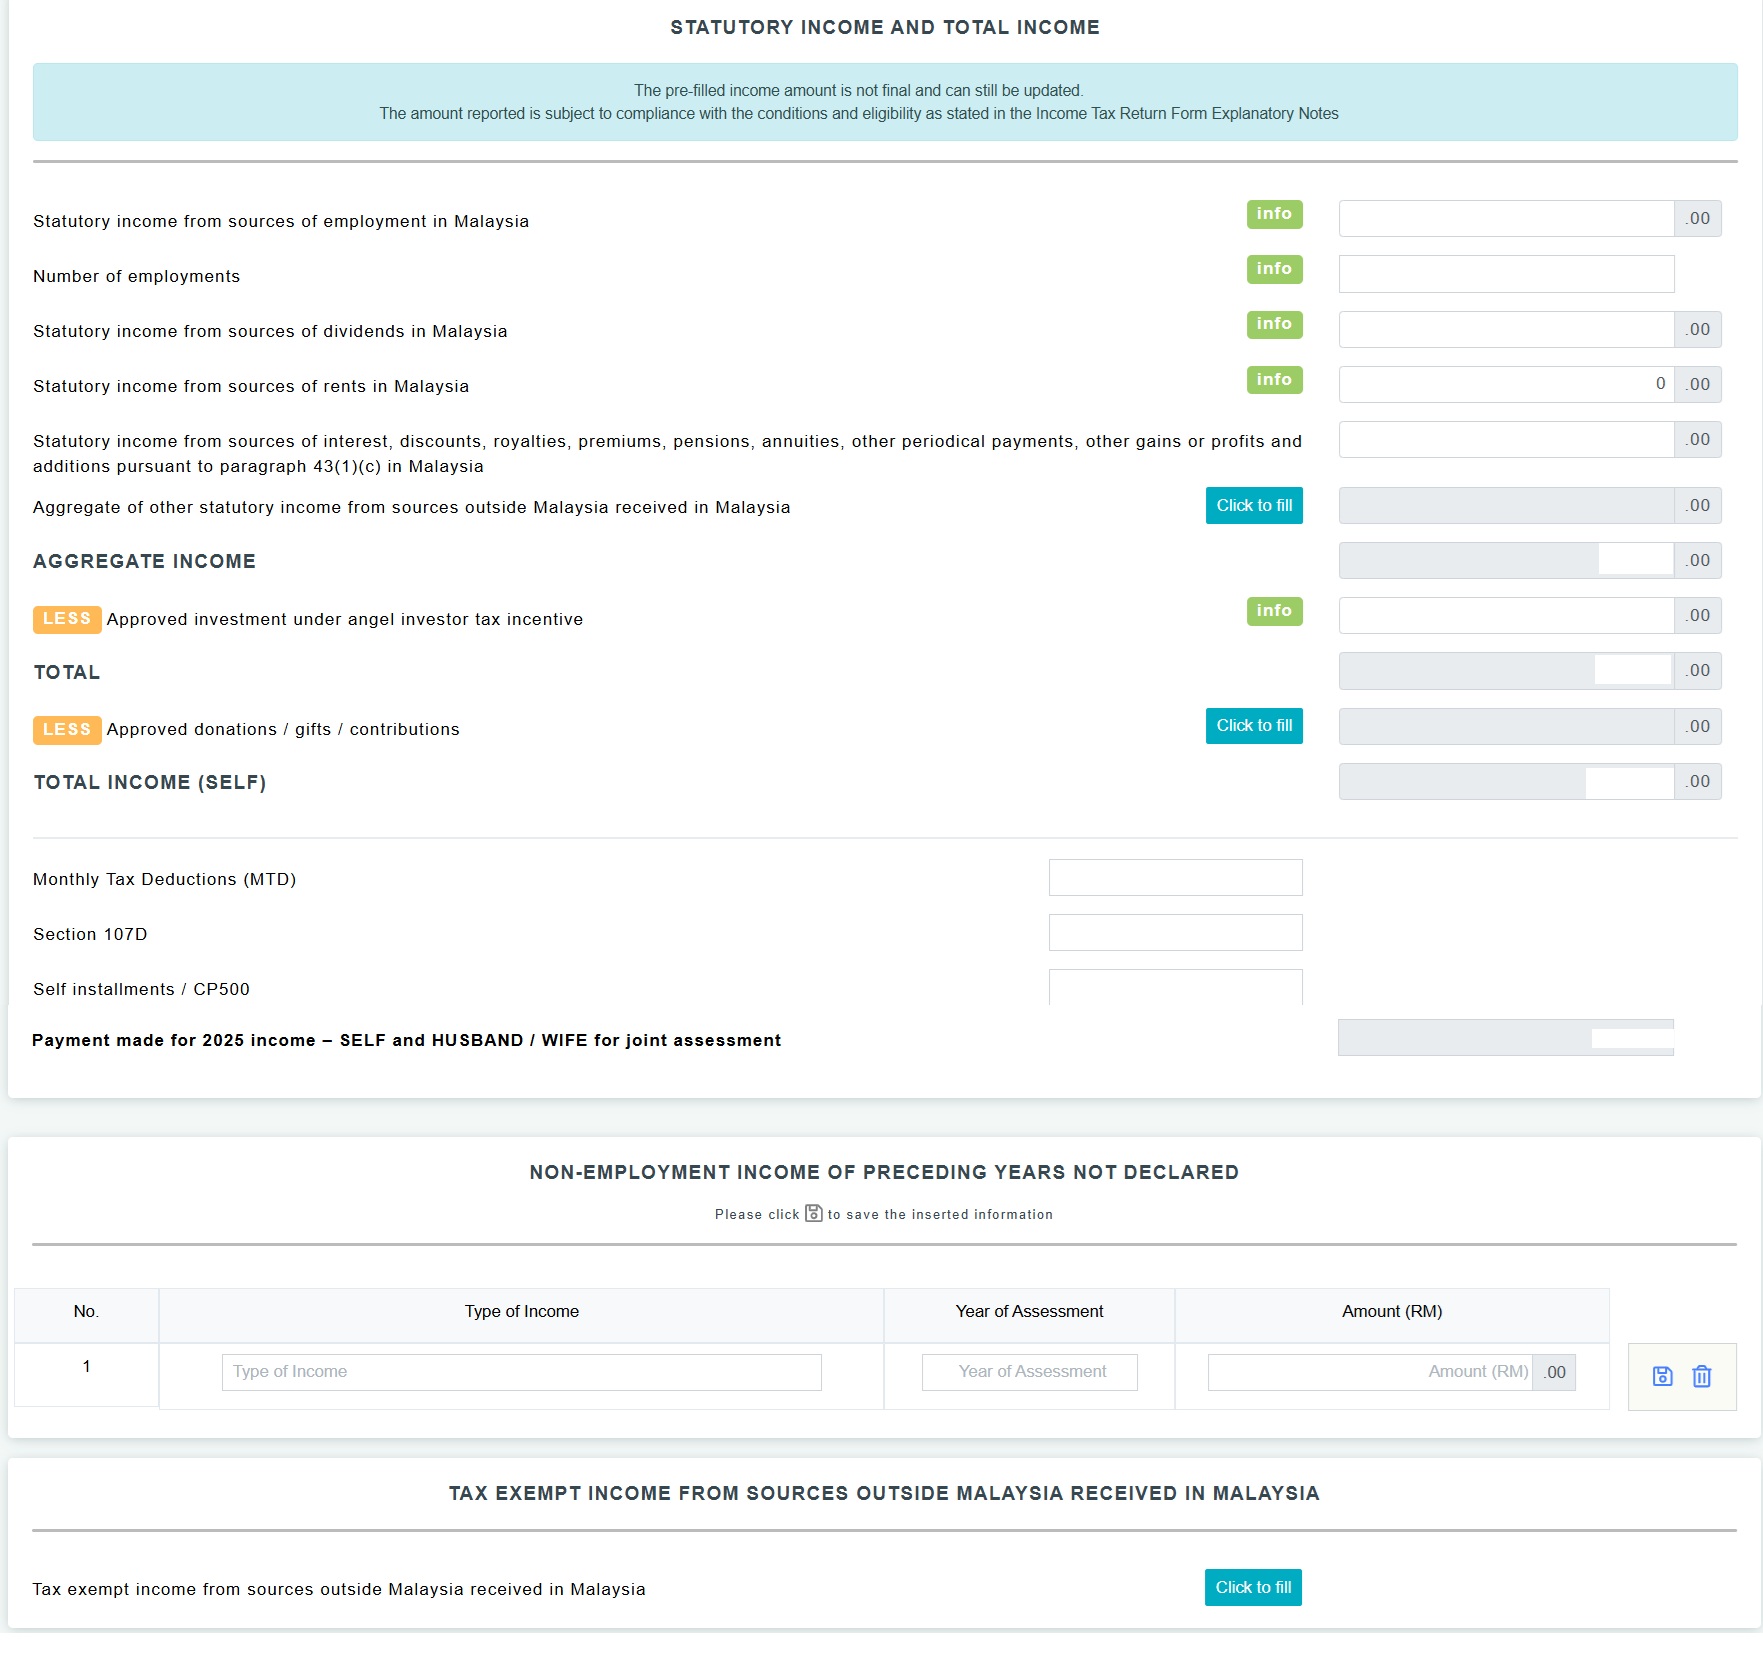Click the LESS badge beside angel investor
1763x1677 pixels.
tap(67, 619)
